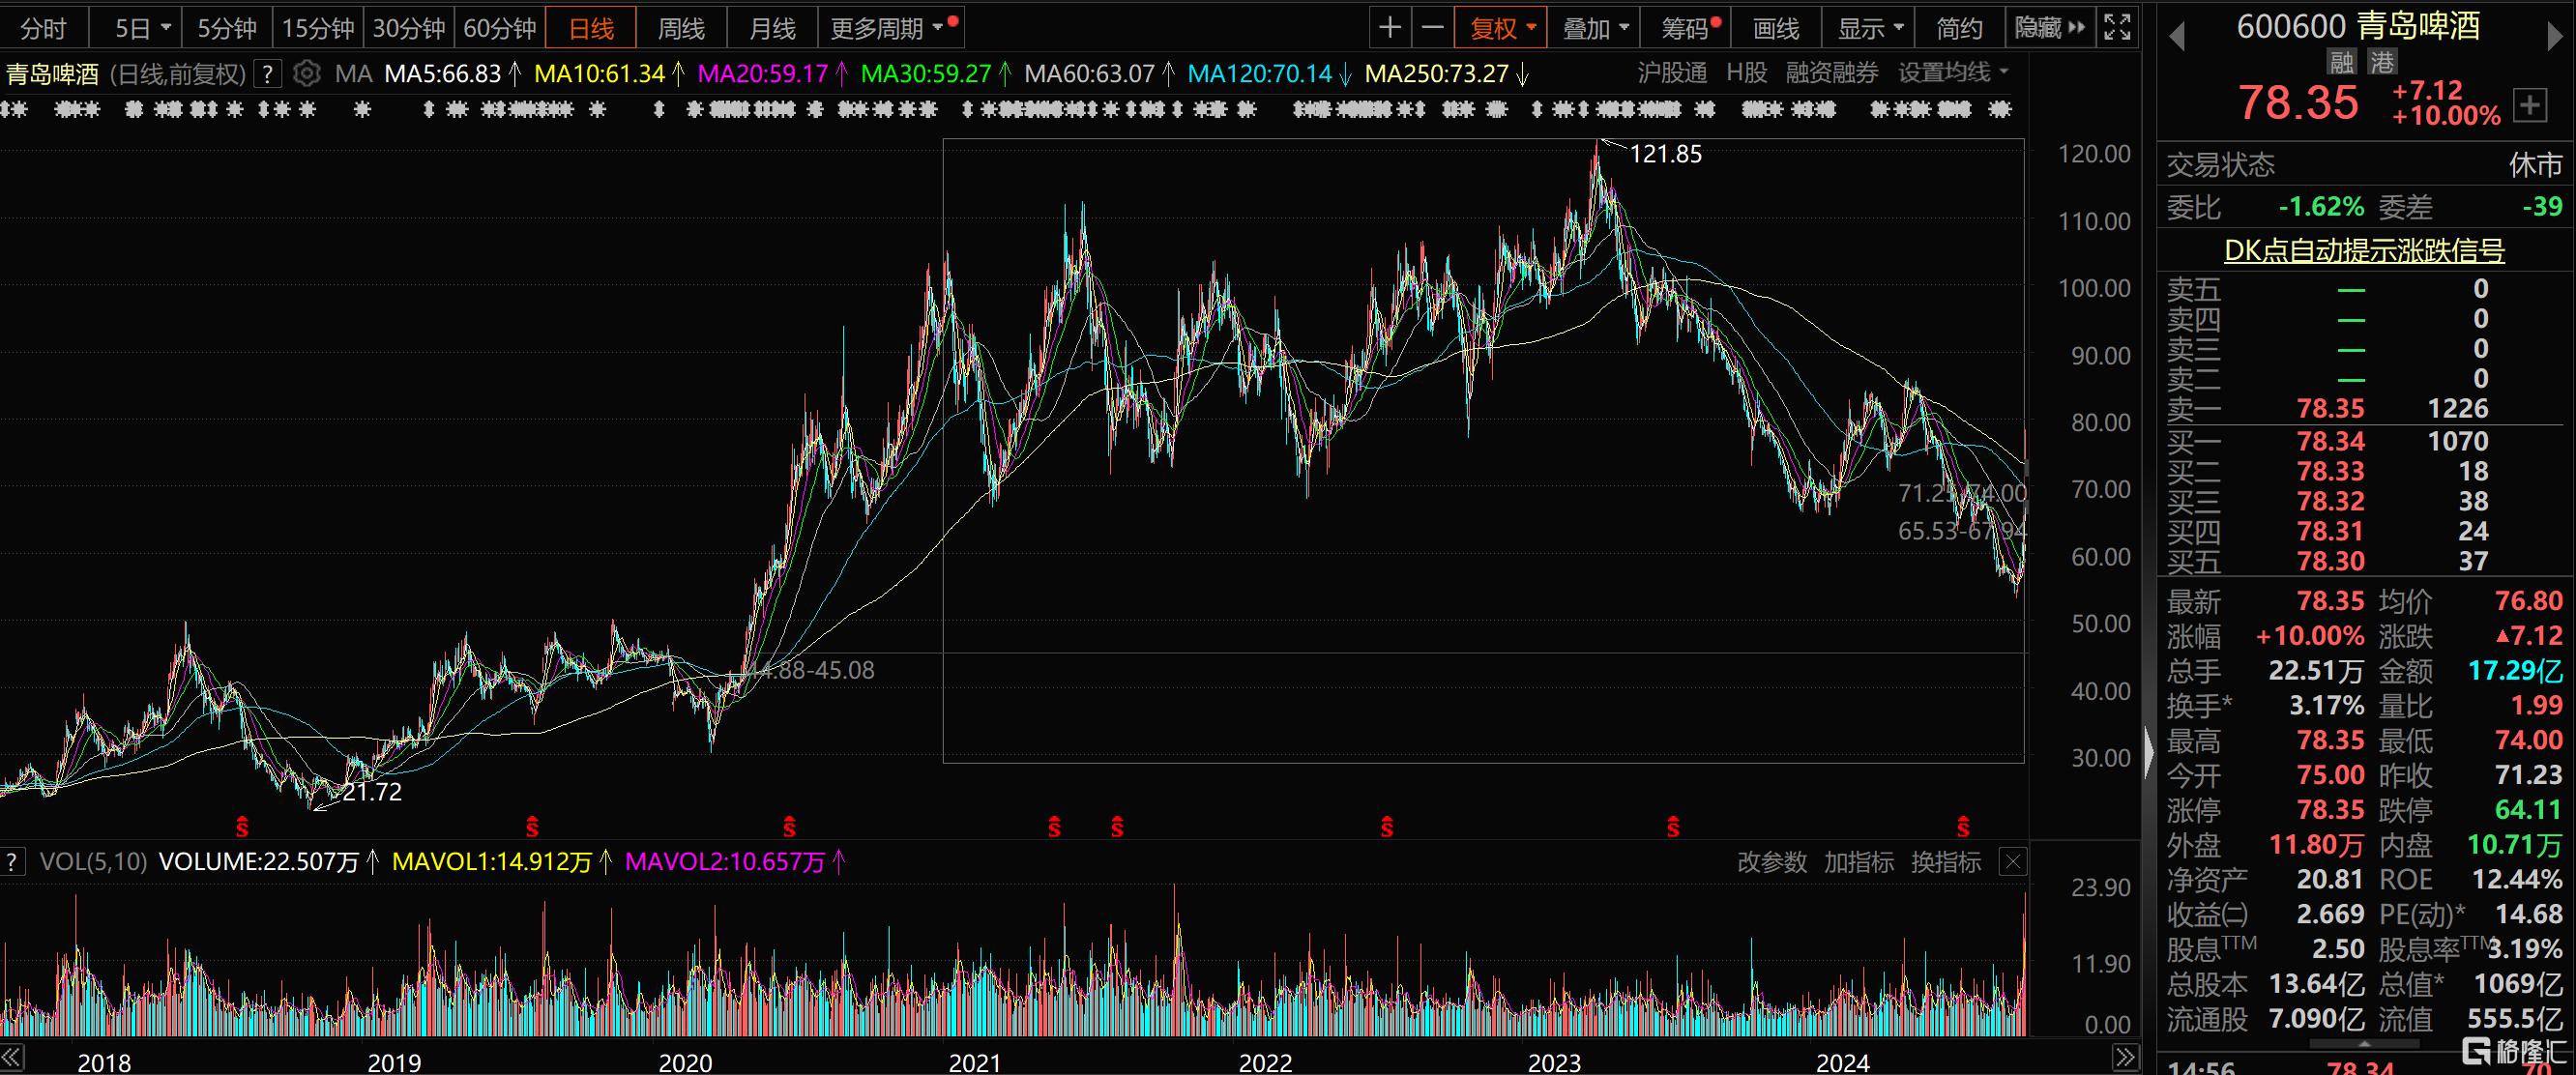Toggle 沪股通 overlay
Viewport: 2576px width, 1075px height.
pyautogui.click(x=1672, y=73)
